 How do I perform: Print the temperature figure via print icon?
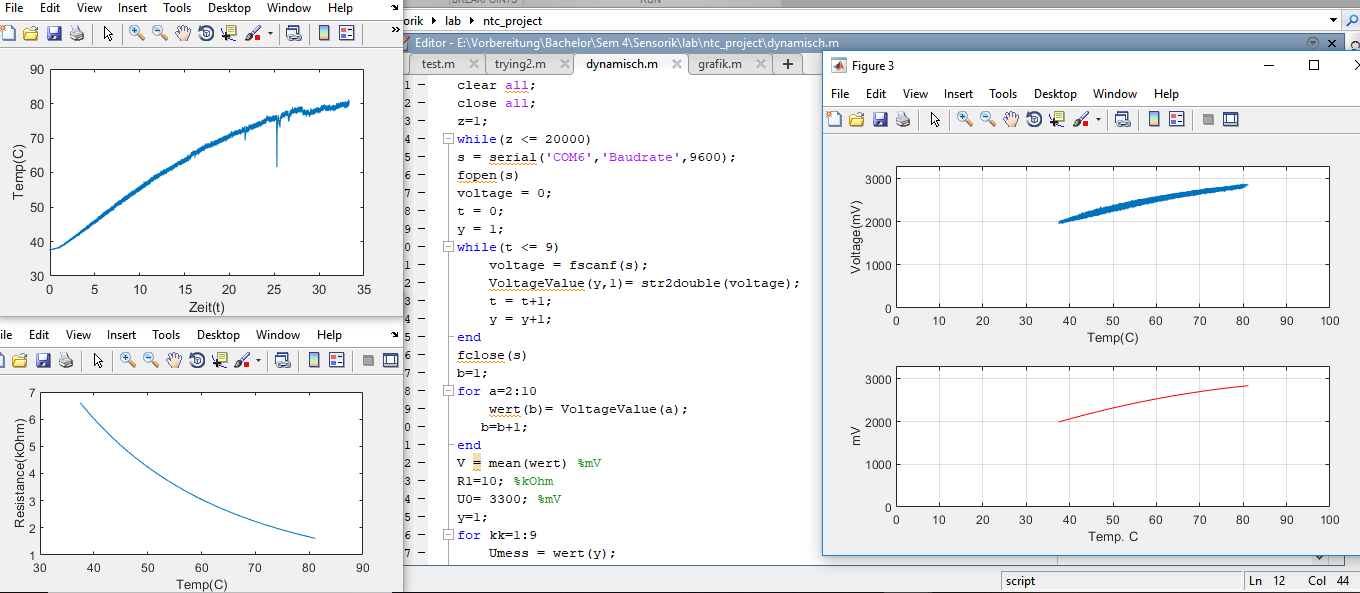76,33
